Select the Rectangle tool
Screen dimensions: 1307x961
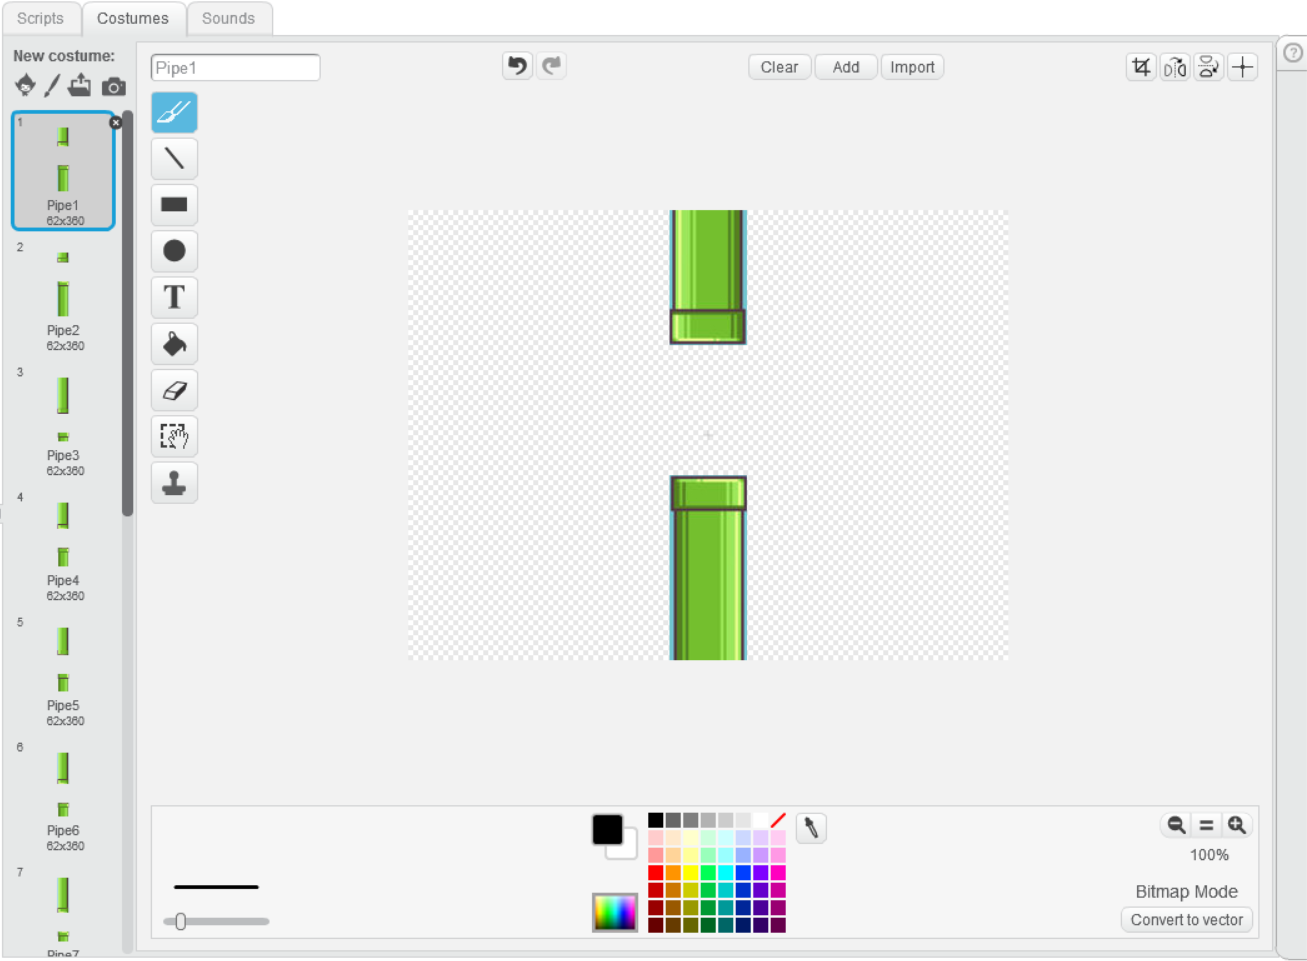[x=174, y=204]
